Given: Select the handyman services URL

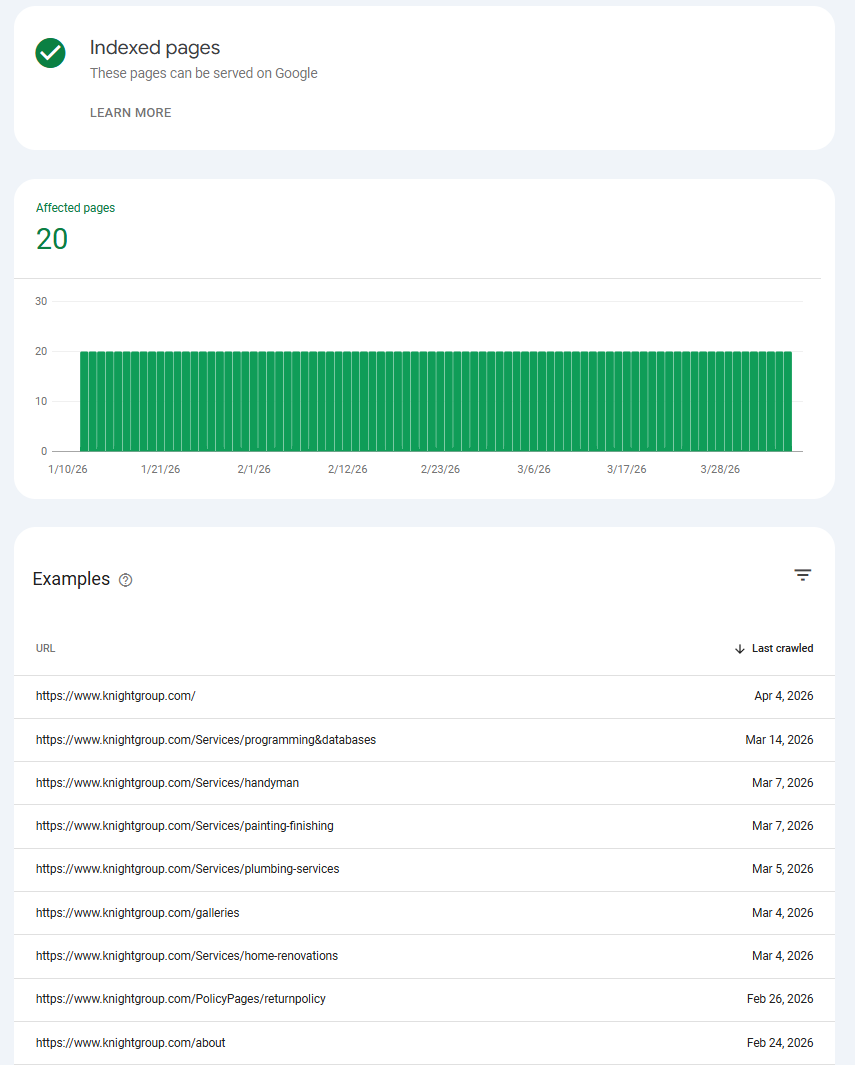Looking at the screenshot, I should click(167, 782).
